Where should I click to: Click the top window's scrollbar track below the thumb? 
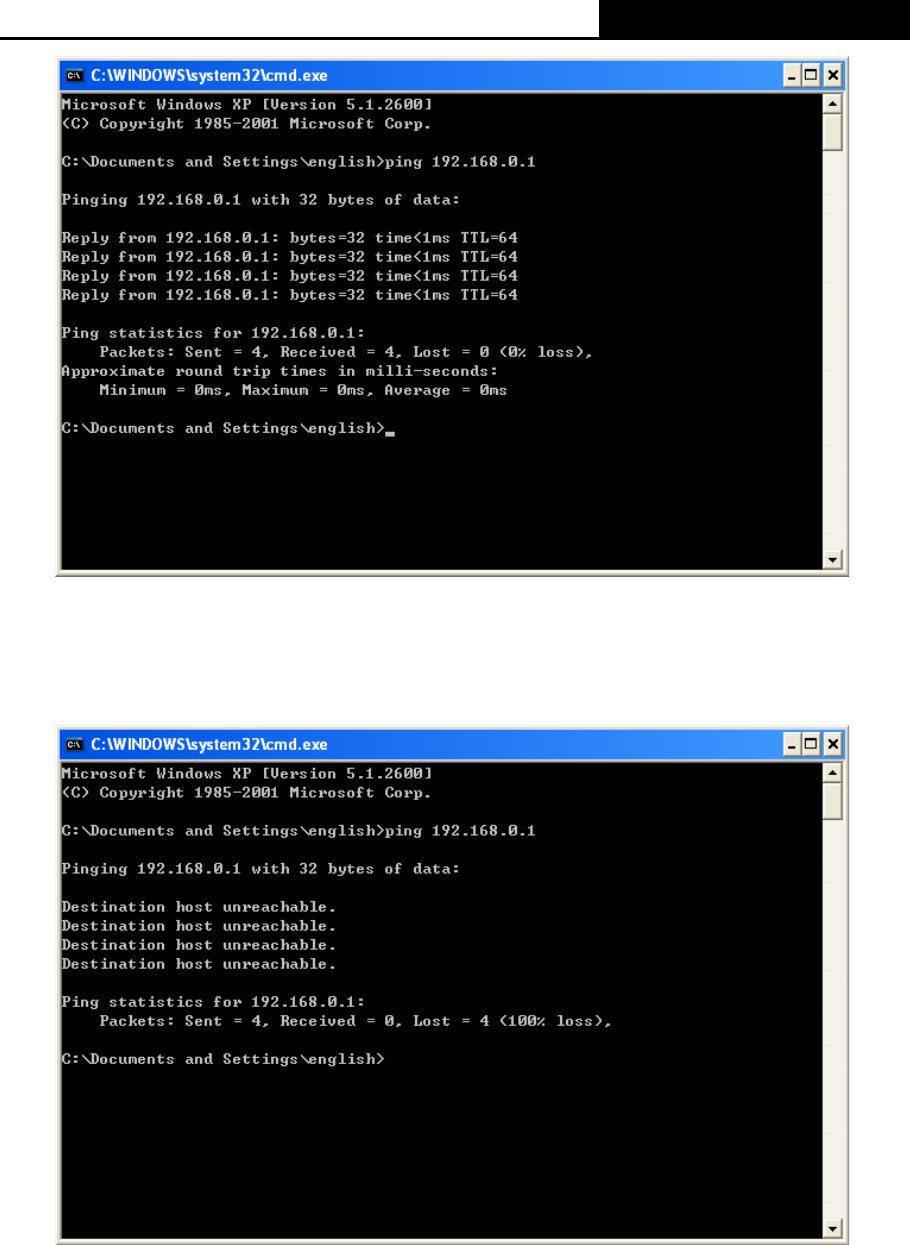pyautogui.click(x=833, y=350)
